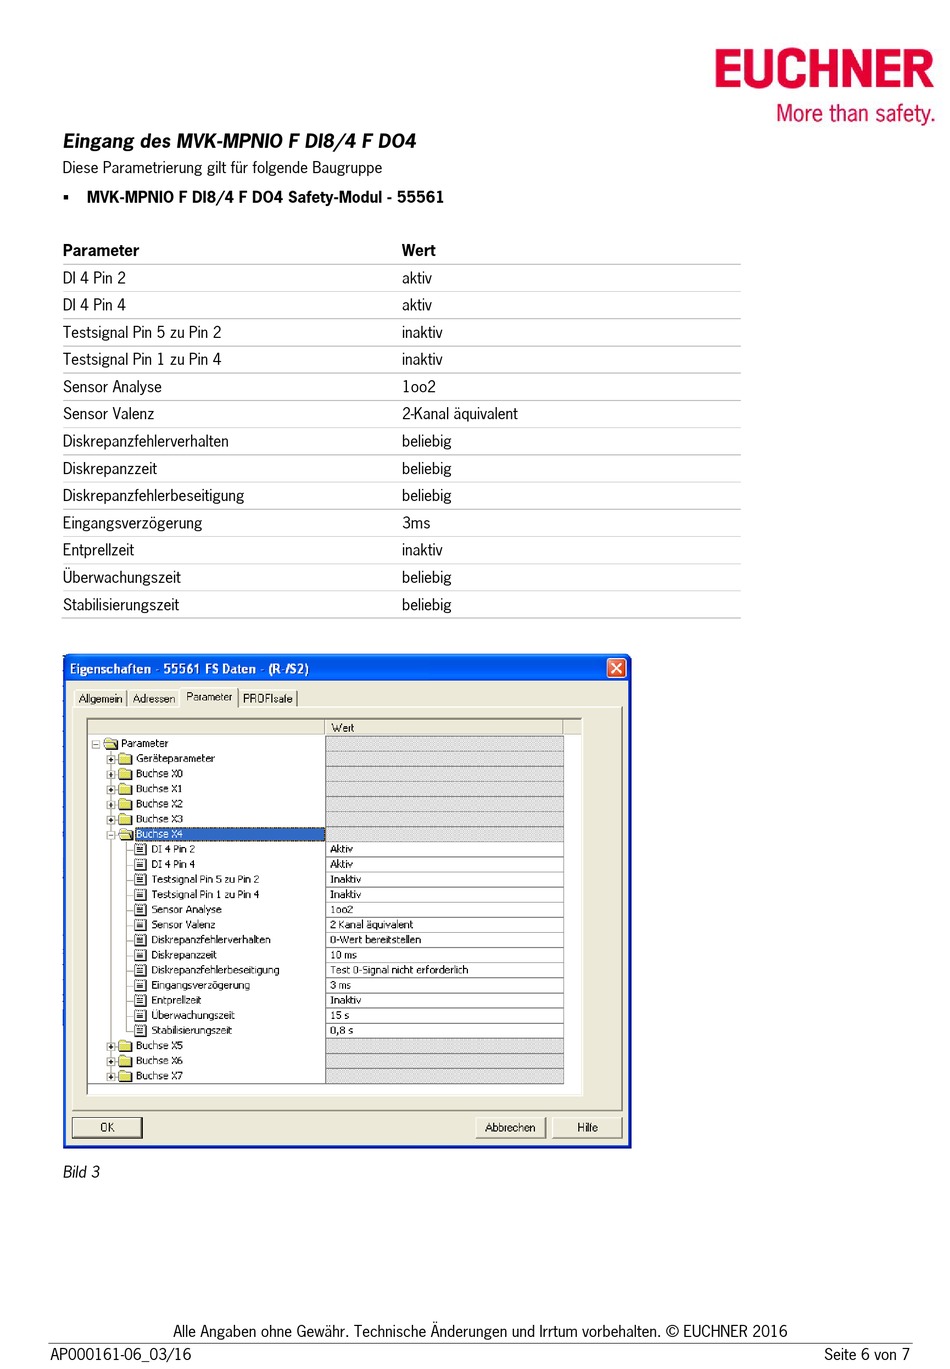Select the Eingangsverzögerung tree entry
The image size is (950, 1369).
(x=200, y=985)
